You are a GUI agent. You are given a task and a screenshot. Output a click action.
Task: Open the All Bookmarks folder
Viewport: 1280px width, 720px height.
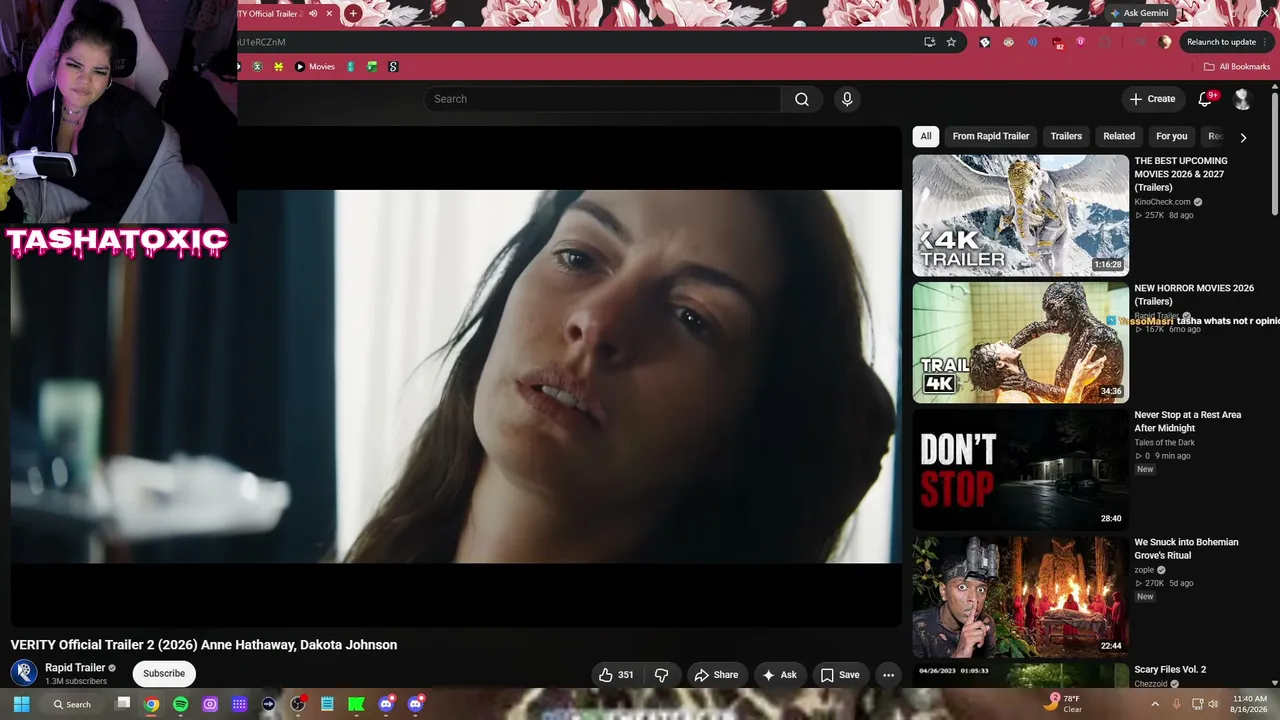point(1237,67)
